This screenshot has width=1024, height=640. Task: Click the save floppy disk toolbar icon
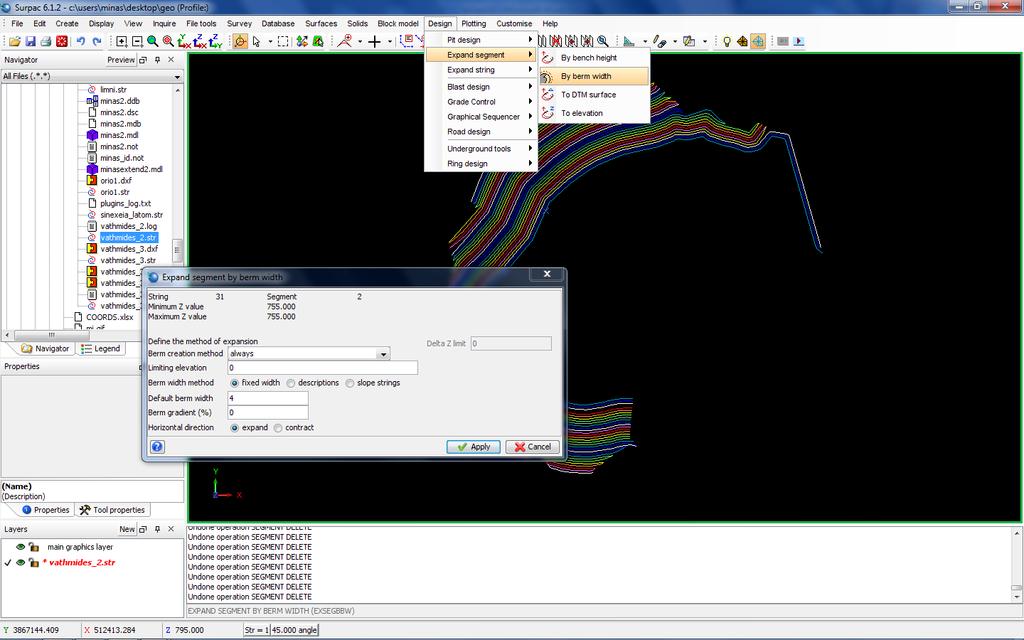point(30,41)
